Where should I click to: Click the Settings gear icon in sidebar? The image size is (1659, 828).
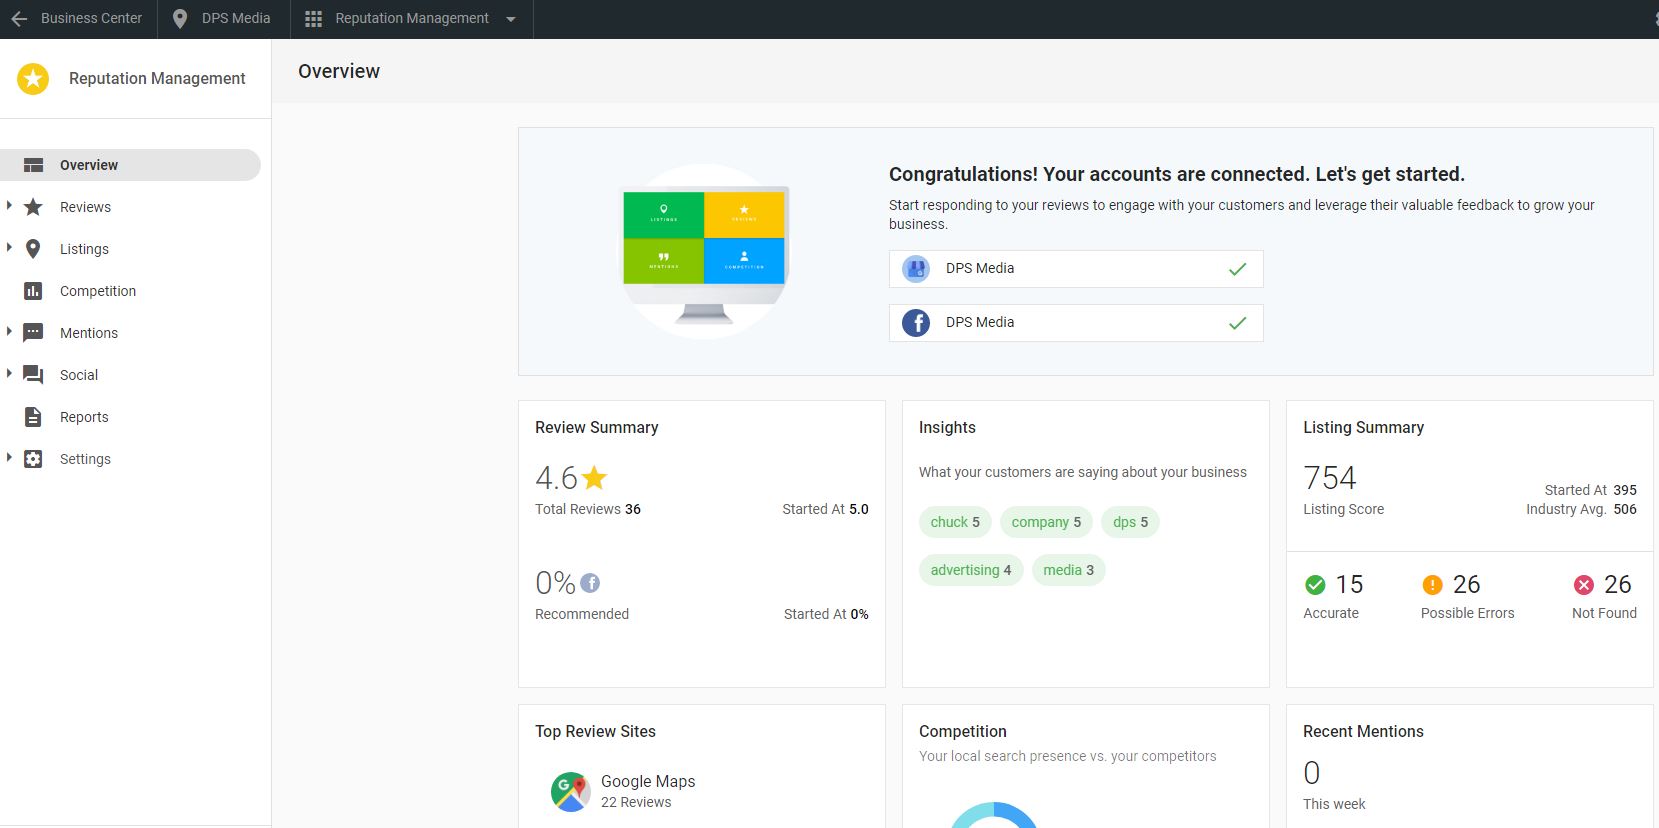[x=33, y=459]
